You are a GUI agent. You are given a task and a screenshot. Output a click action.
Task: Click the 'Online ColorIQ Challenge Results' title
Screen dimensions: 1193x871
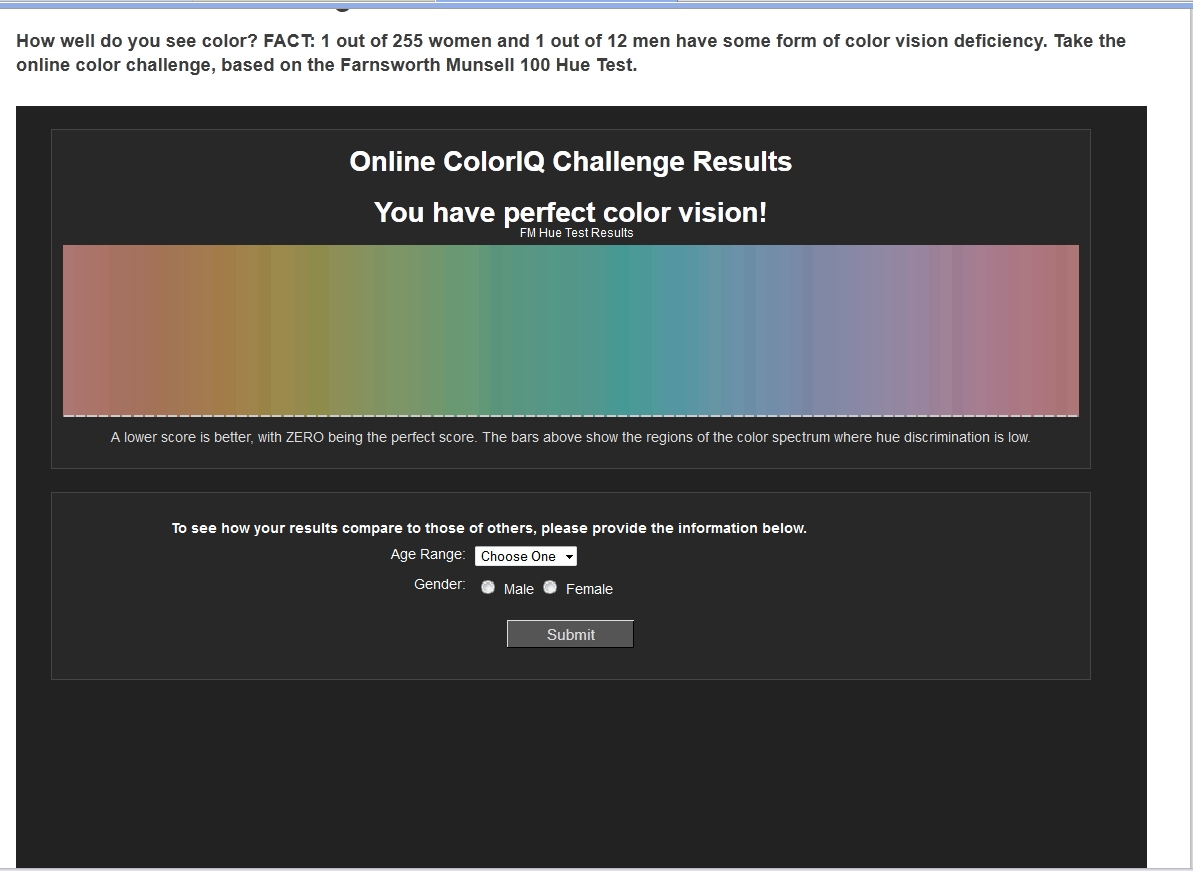[571, 161]
